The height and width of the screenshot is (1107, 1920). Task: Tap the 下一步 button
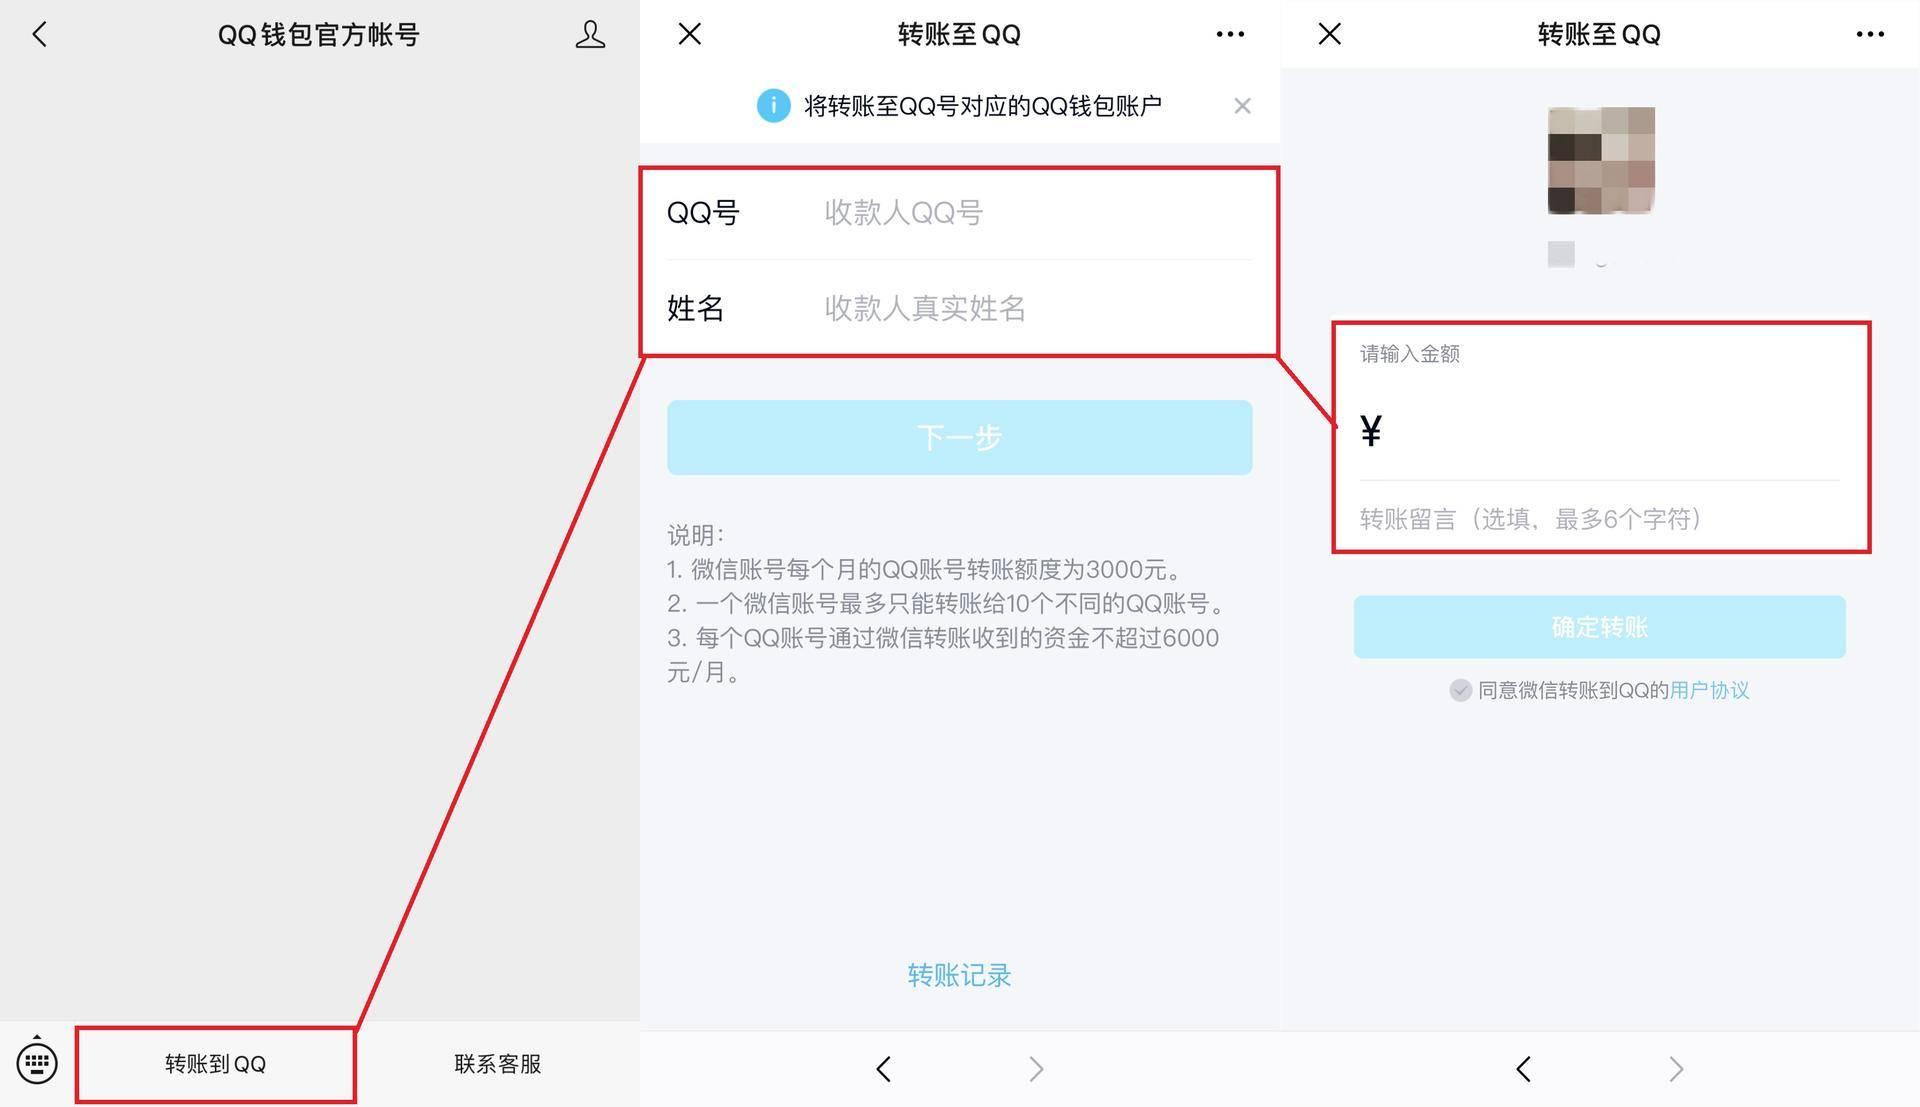point(959,437)
